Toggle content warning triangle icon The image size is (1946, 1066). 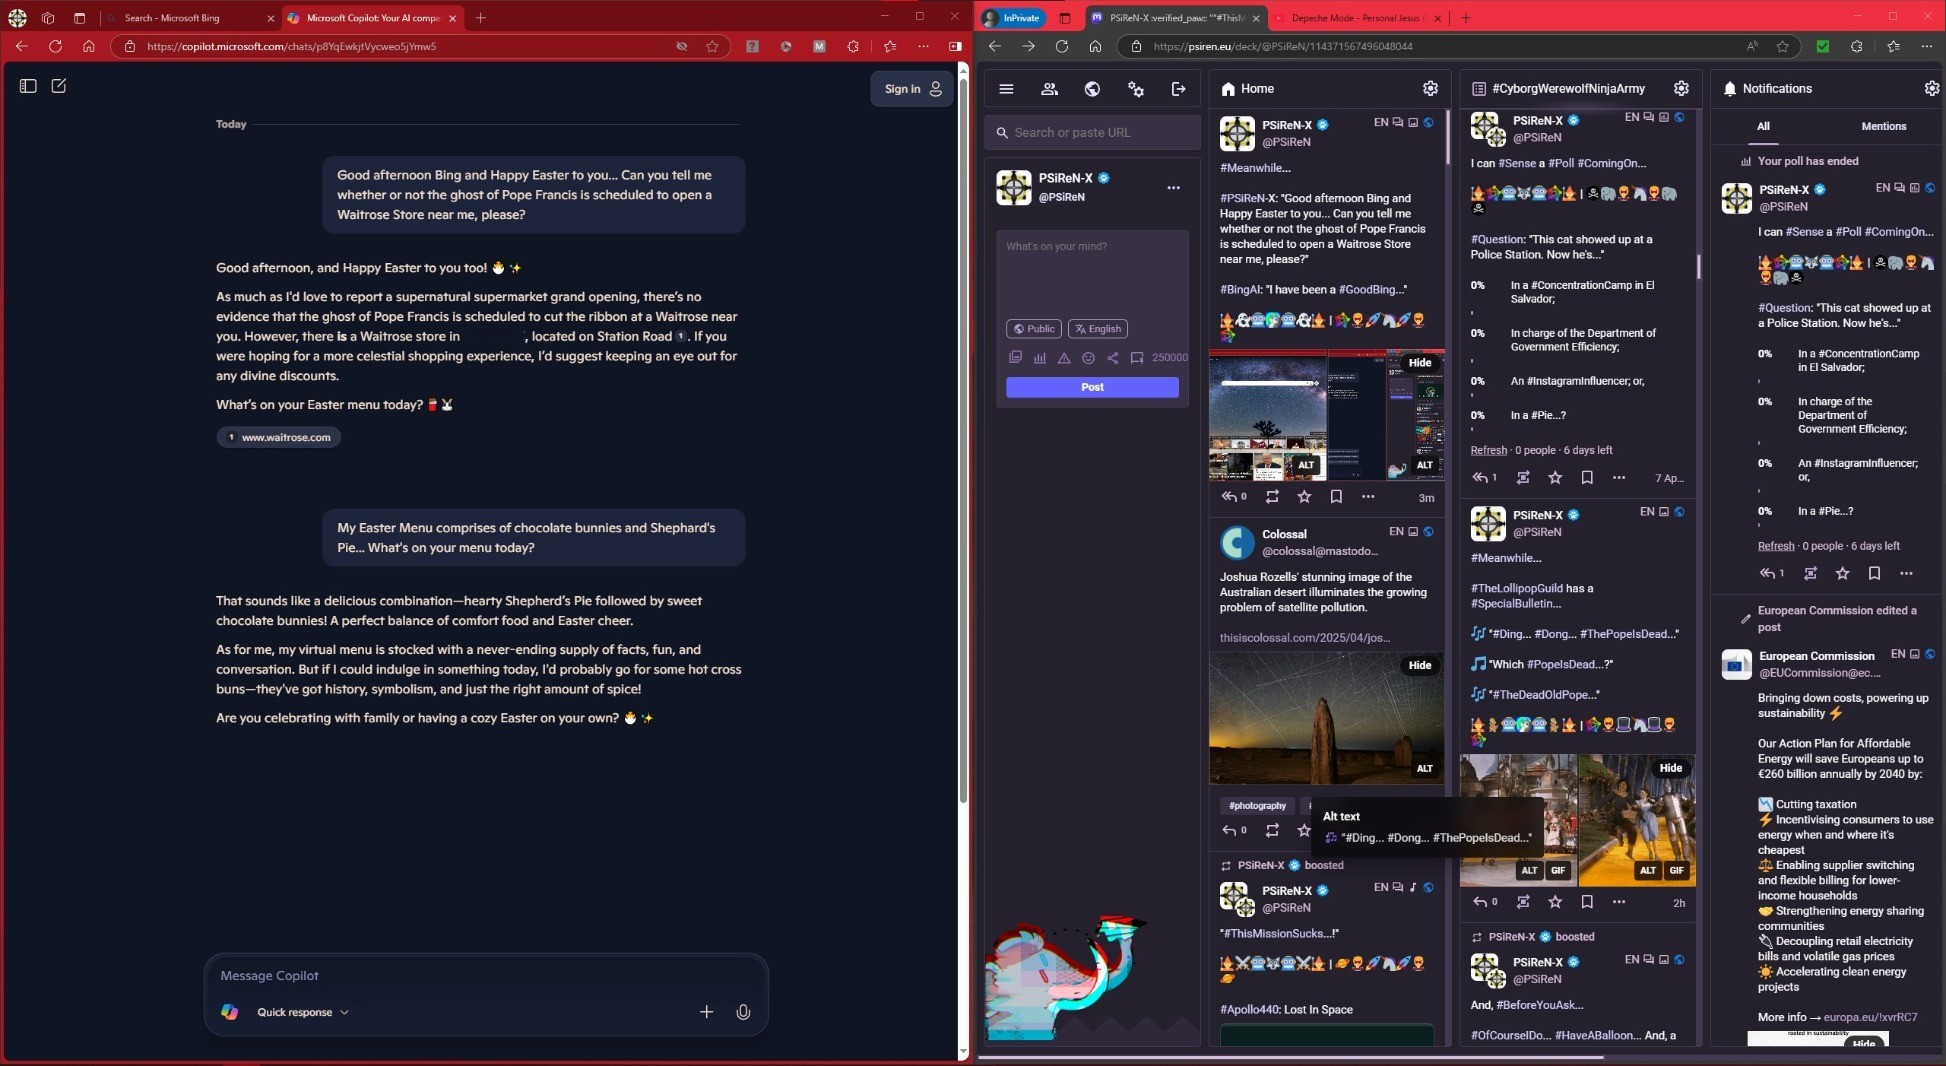click(x=1064, y=357)
